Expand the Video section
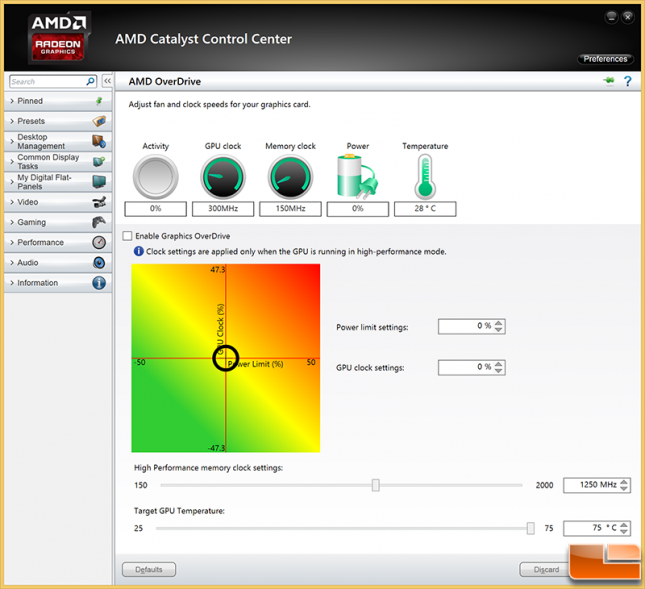 pos(12,202)
